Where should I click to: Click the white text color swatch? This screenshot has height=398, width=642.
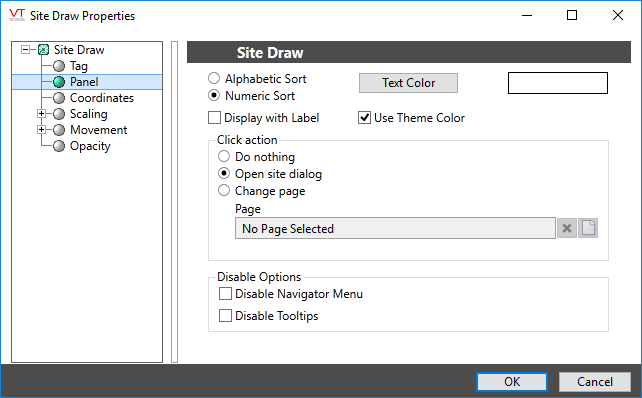(558, 83)
